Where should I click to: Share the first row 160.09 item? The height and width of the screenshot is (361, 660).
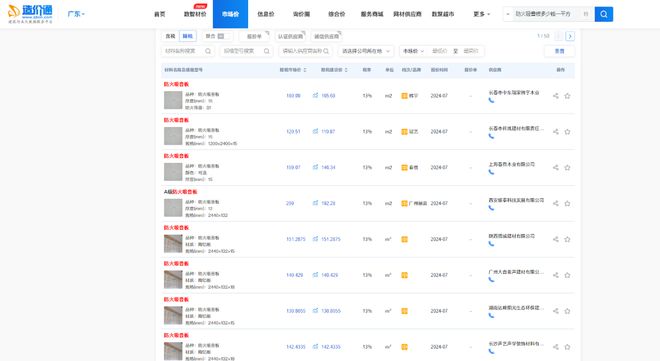click(x=556, y=96)
